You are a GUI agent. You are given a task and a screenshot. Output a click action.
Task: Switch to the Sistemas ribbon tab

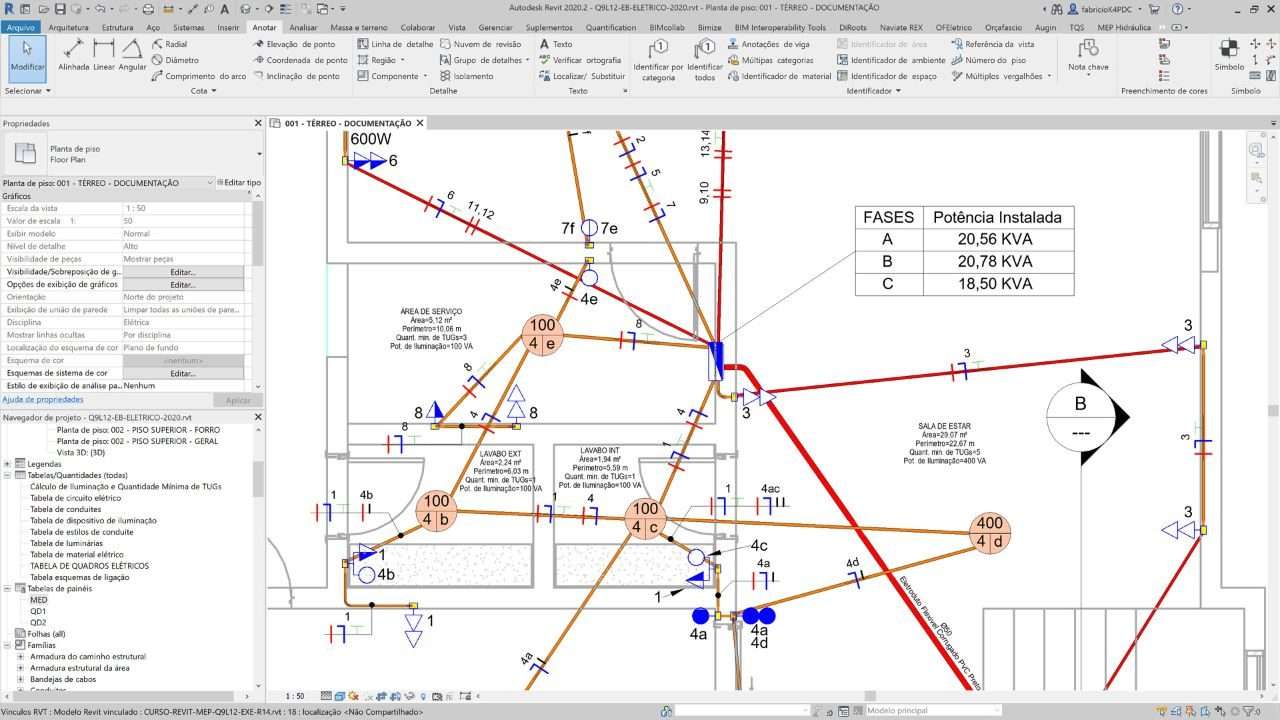tap(188, 28)
